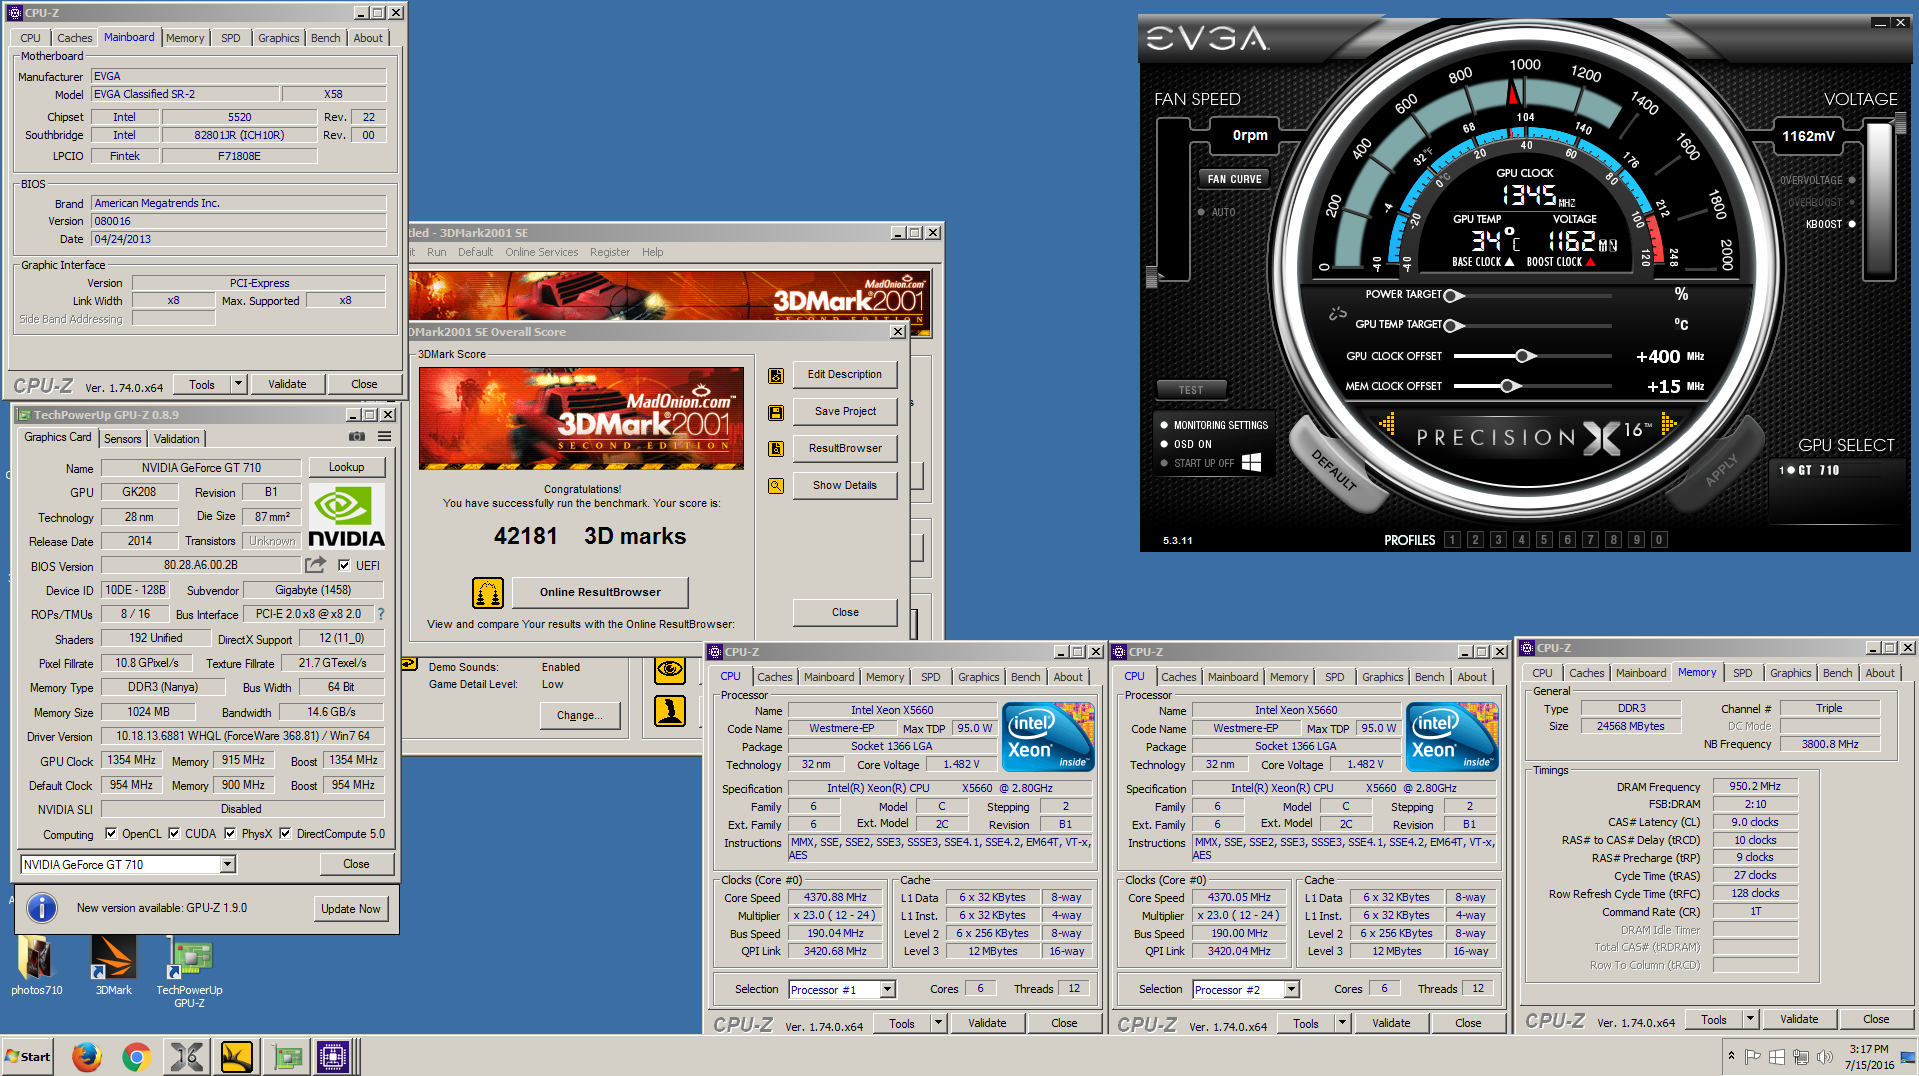Viewport: 1919px width, 1076px height.
Task: Switch to 3DMark taskbar icon
Action: point(237,1057)
